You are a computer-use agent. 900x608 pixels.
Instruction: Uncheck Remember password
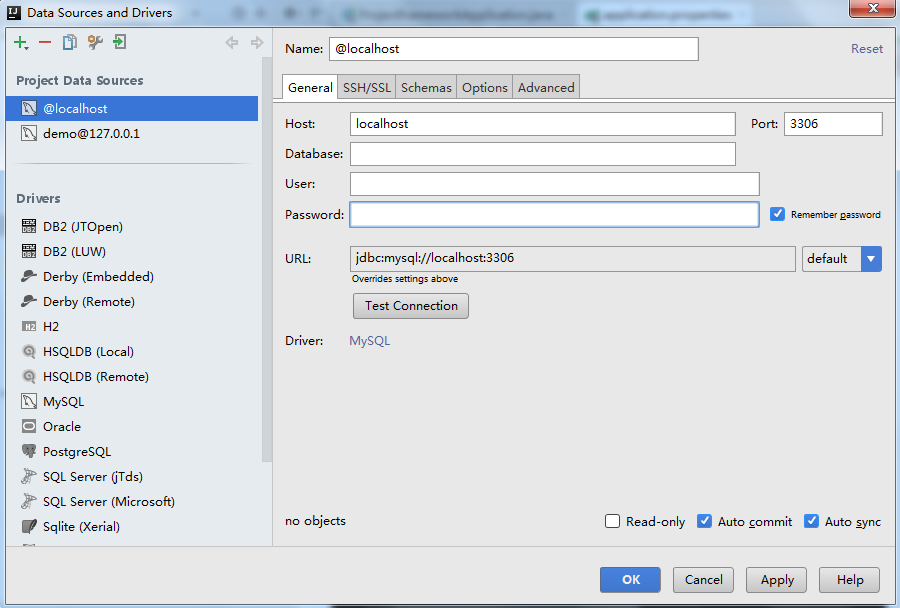[778, 213]
